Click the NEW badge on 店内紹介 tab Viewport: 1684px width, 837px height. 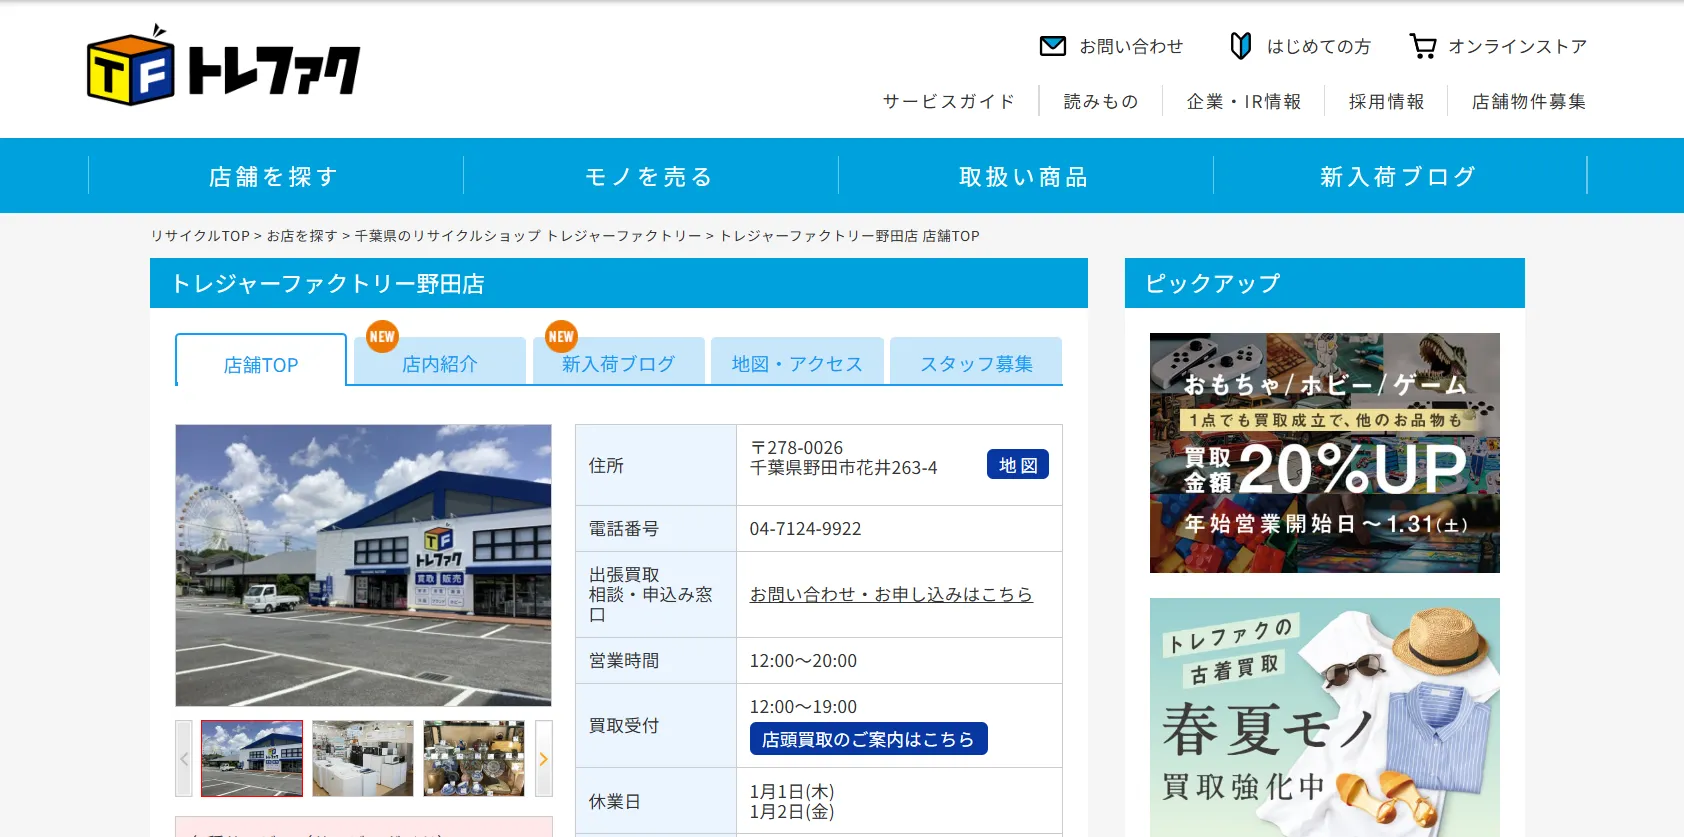point(382,337)
